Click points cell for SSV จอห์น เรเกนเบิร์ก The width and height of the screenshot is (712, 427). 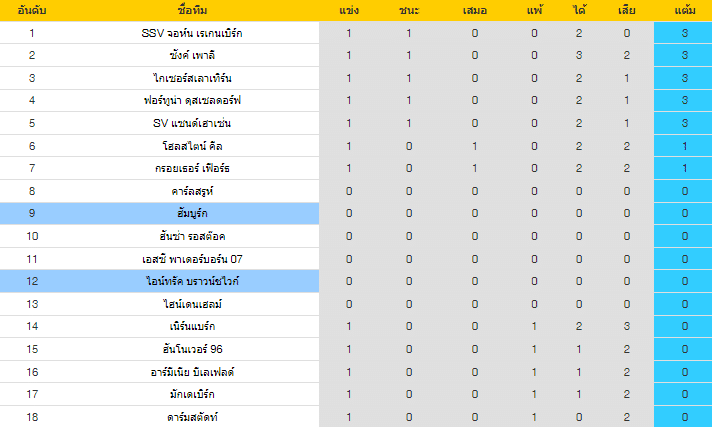[685, 33]
